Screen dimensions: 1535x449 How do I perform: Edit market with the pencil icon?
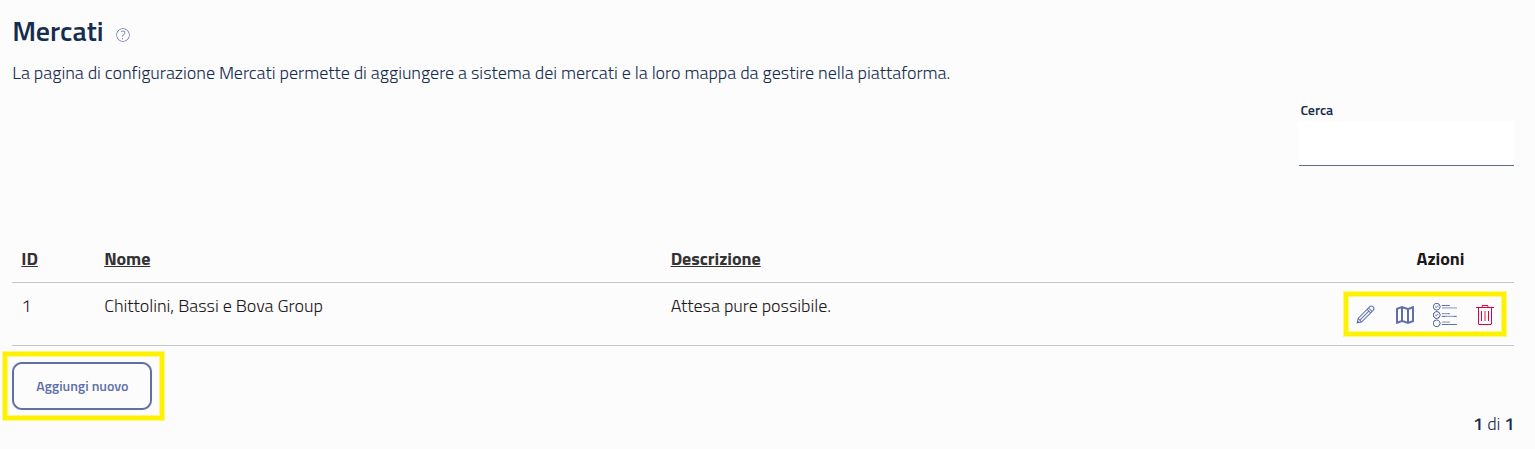tap(1365, 316)
